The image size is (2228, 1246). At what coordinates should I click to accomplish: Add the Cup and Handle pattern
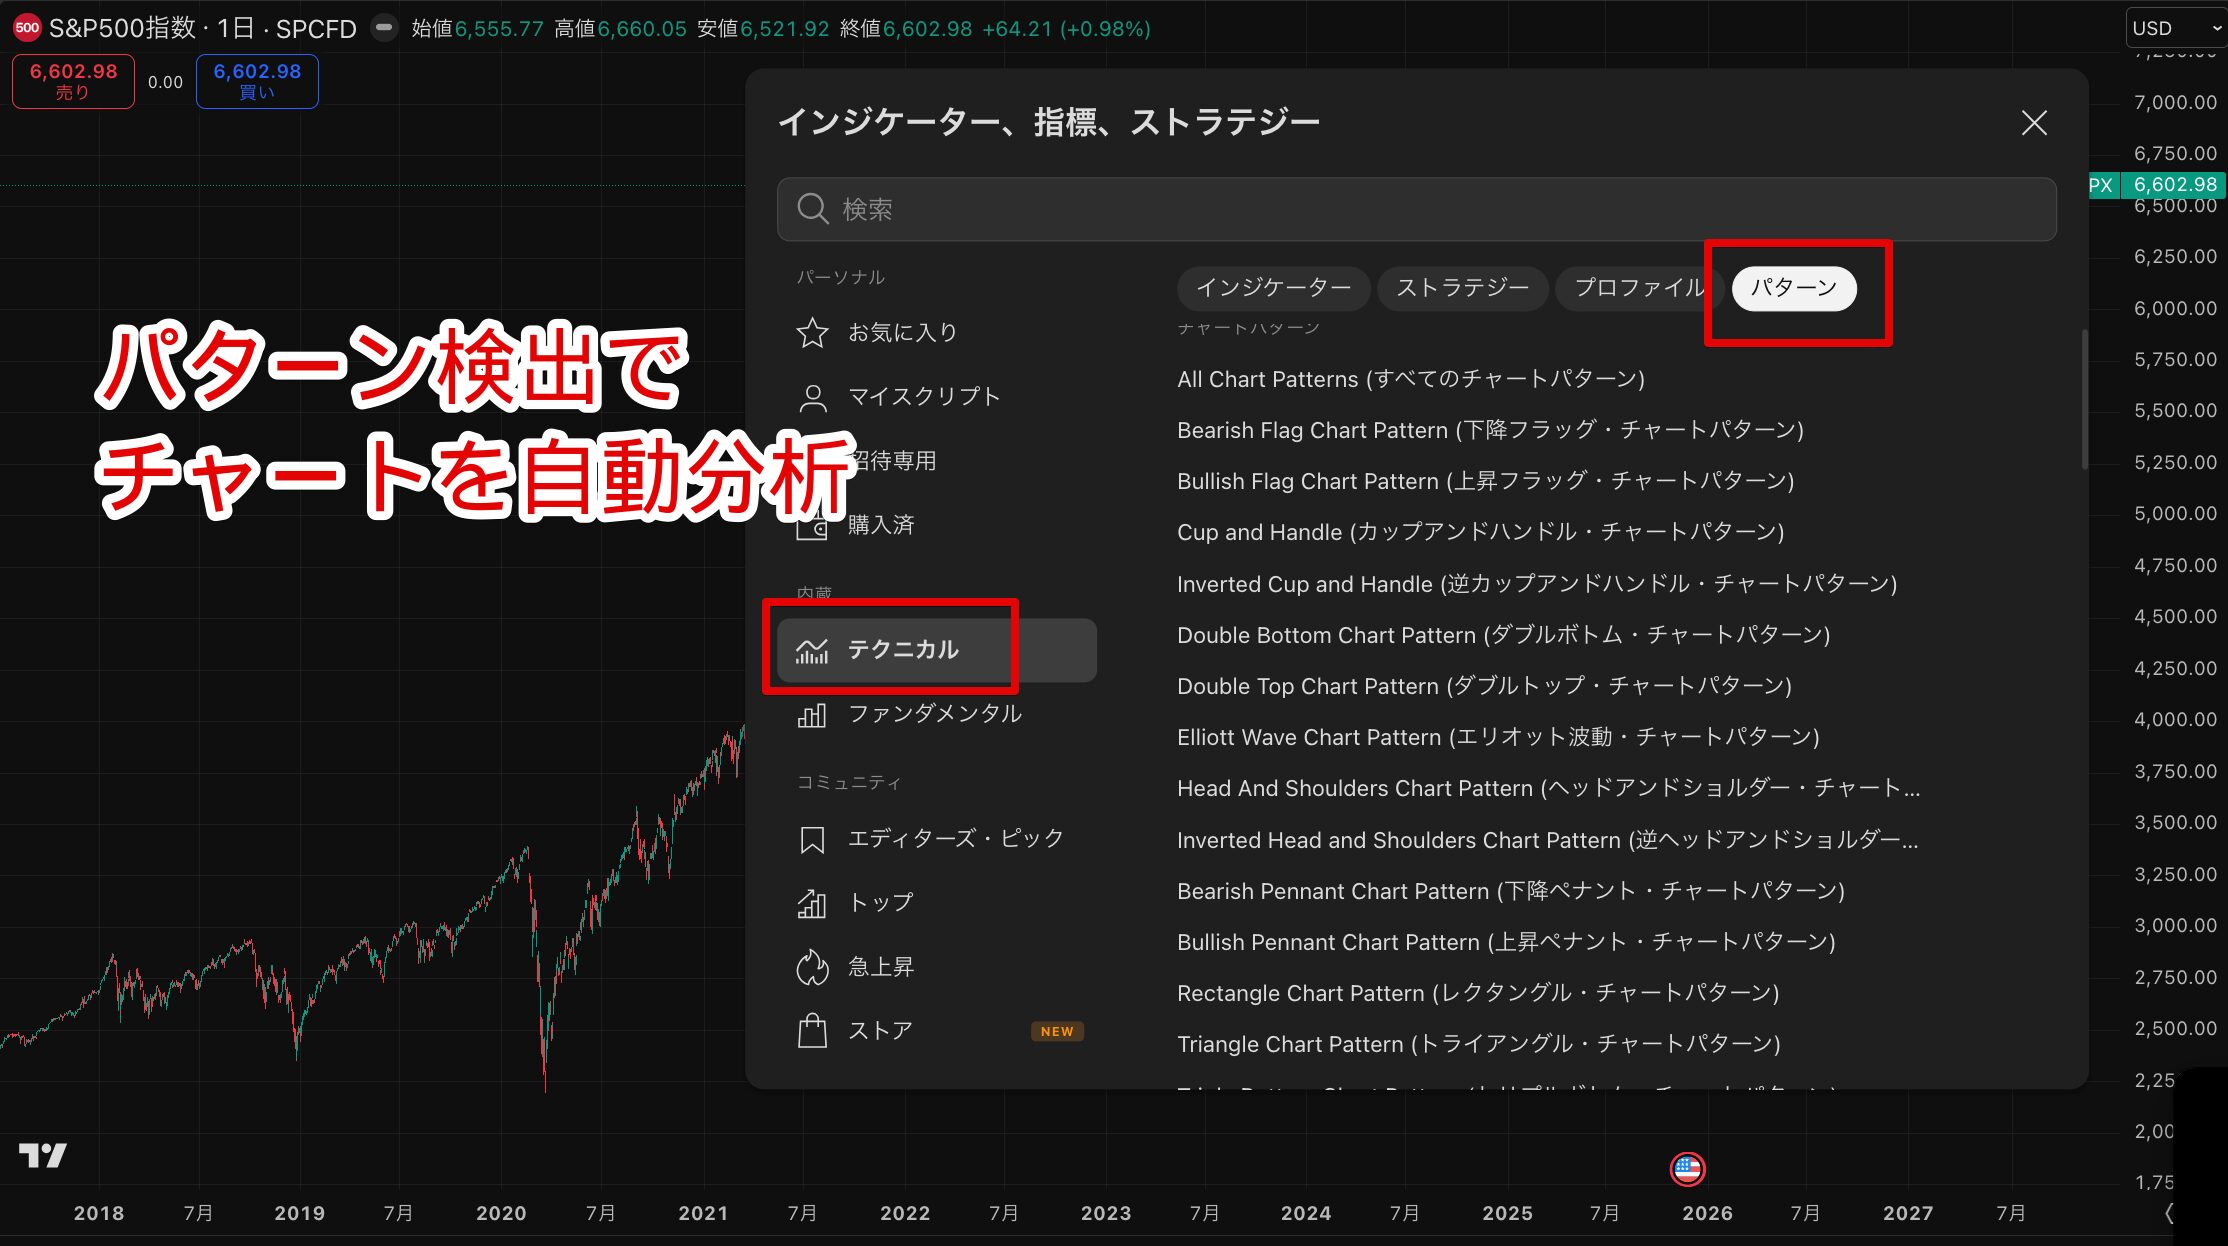tap(1480, 532)
